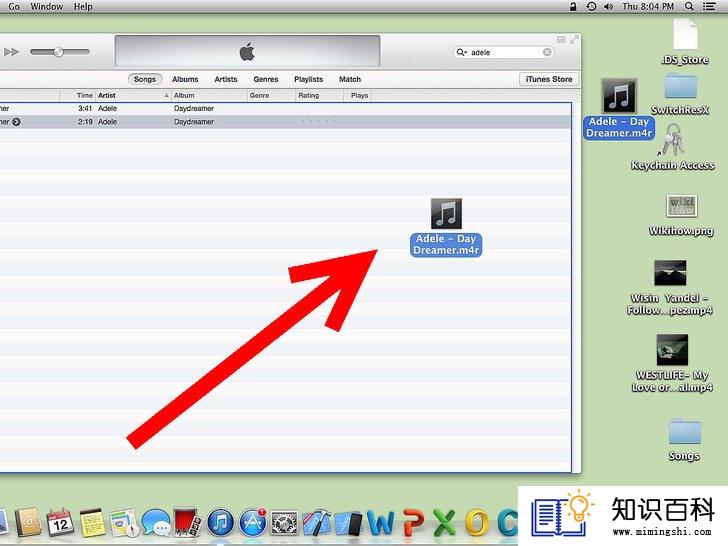
Task: Select Adele - Day Dreamer.m4r beside SwitchResX folder
Action: click(x=619, y=109)
